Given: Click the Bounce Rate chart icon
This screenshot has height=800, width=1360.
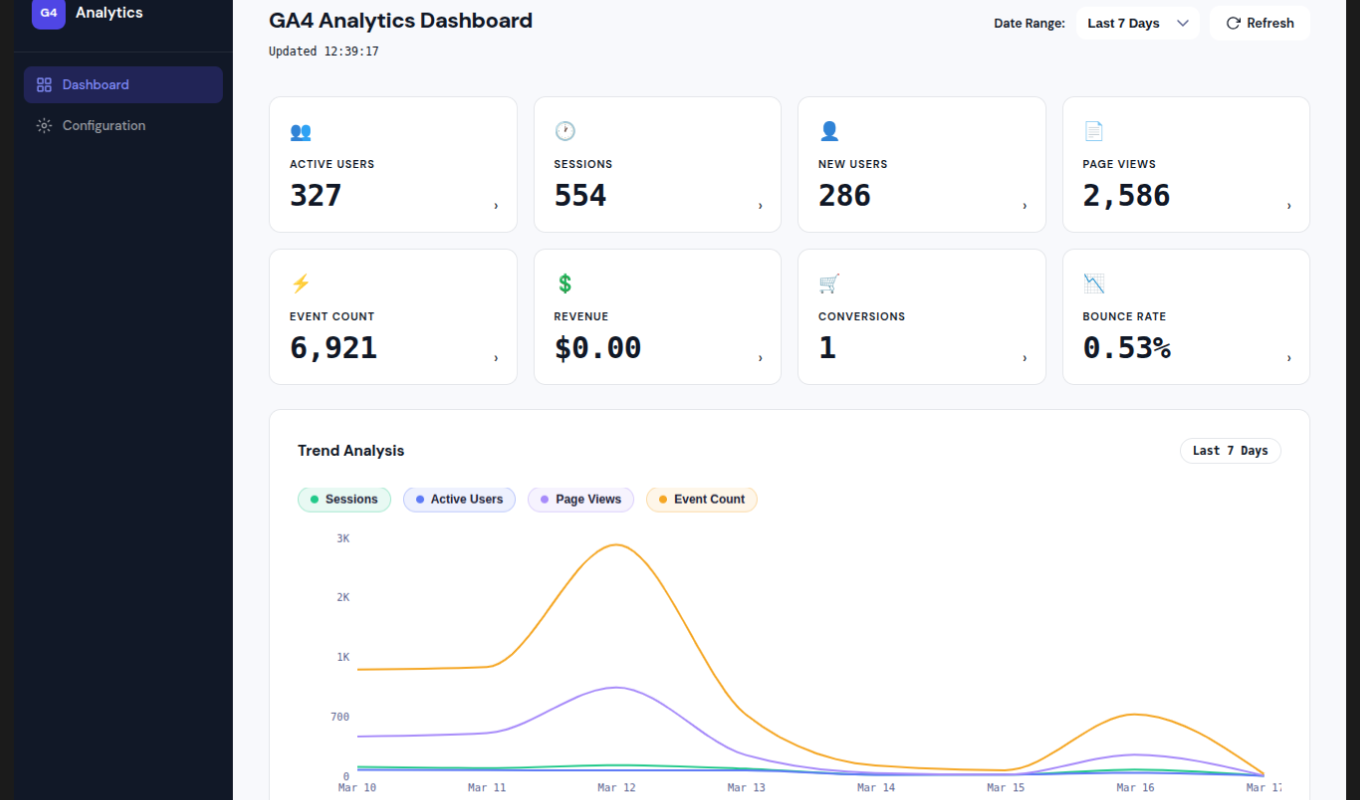Looking at the screenshot, I should tap(1093, 283).
